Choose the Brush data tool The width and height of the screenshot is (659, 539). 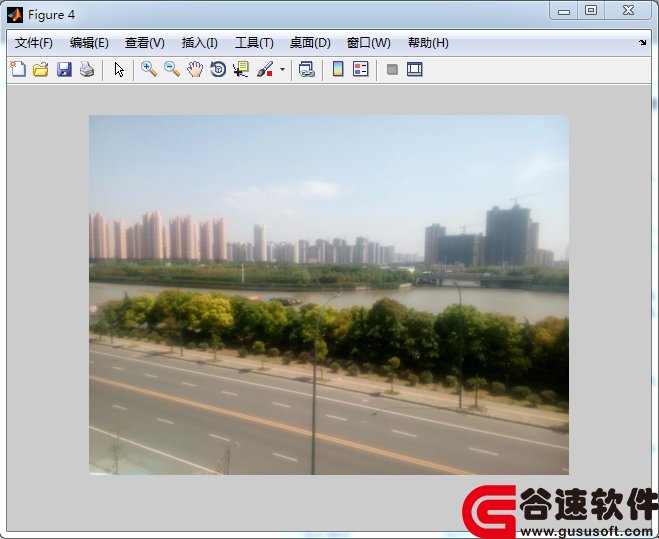click(265, 69)
